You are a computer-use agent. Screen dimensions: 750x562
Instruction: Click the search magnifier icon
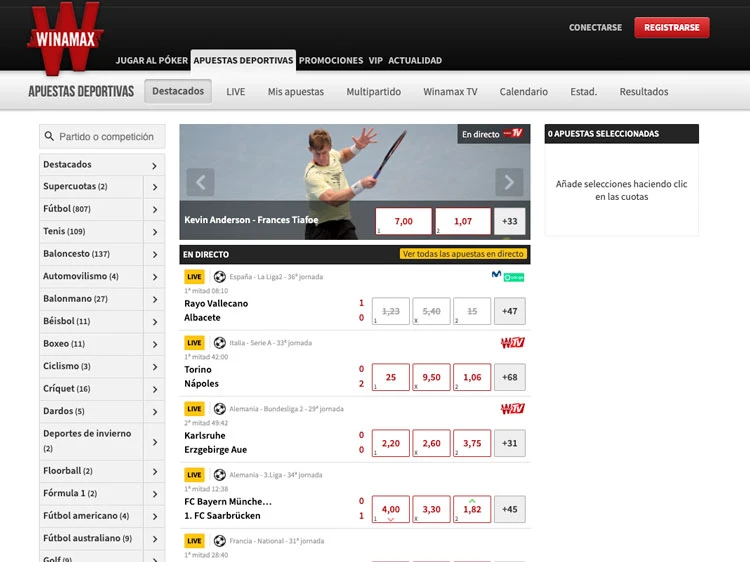point(49,136)
